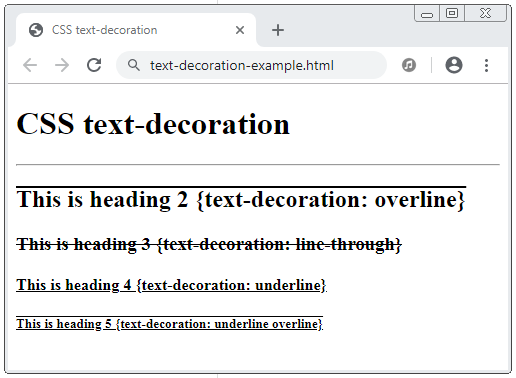Click the globe favicon on the tab

click(36, 30)
